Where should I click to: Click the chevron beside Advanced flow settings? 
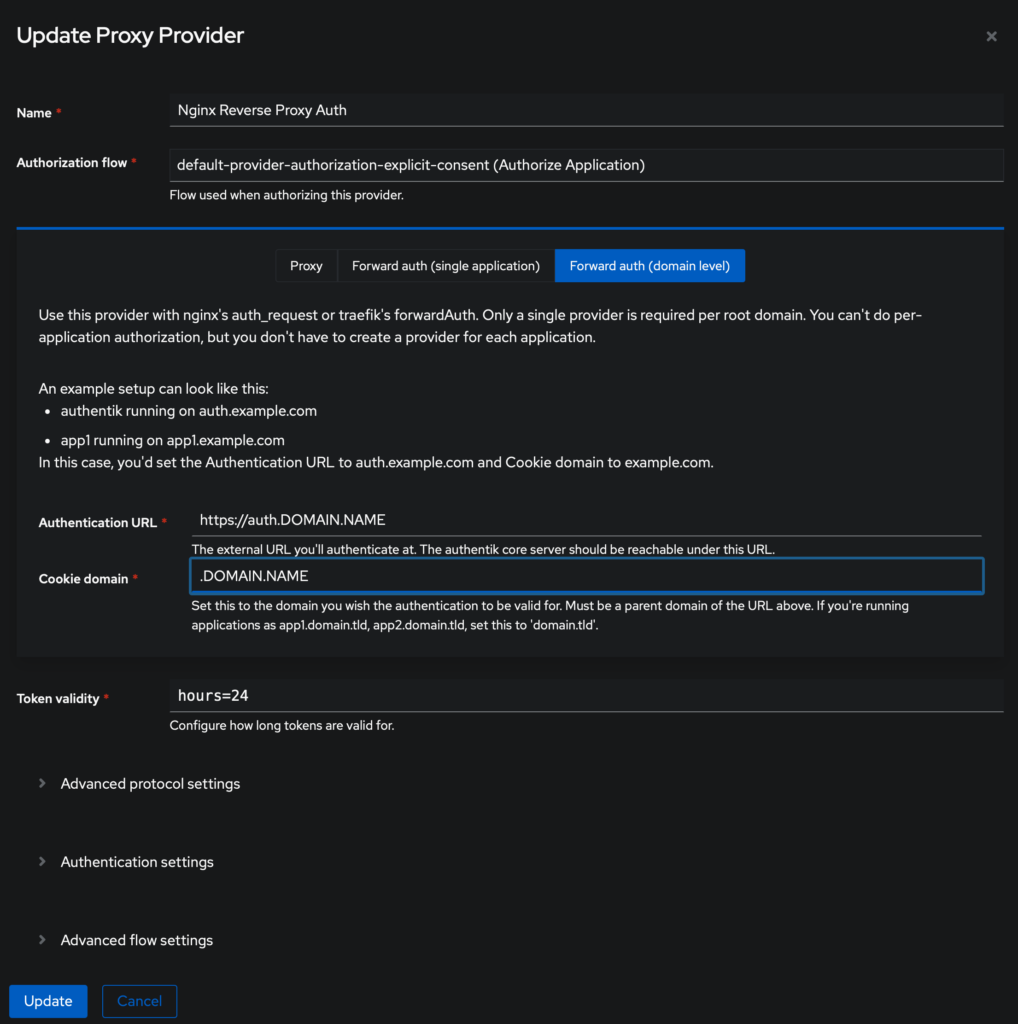42,940
